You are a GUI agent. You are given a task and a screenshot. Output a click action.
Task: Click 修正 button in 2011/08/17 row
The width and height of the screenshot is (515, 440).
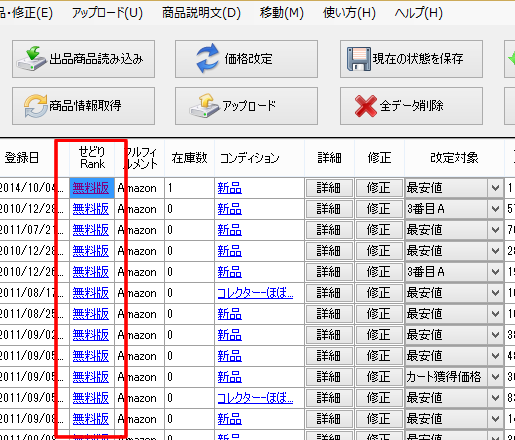tap(379, 293)
